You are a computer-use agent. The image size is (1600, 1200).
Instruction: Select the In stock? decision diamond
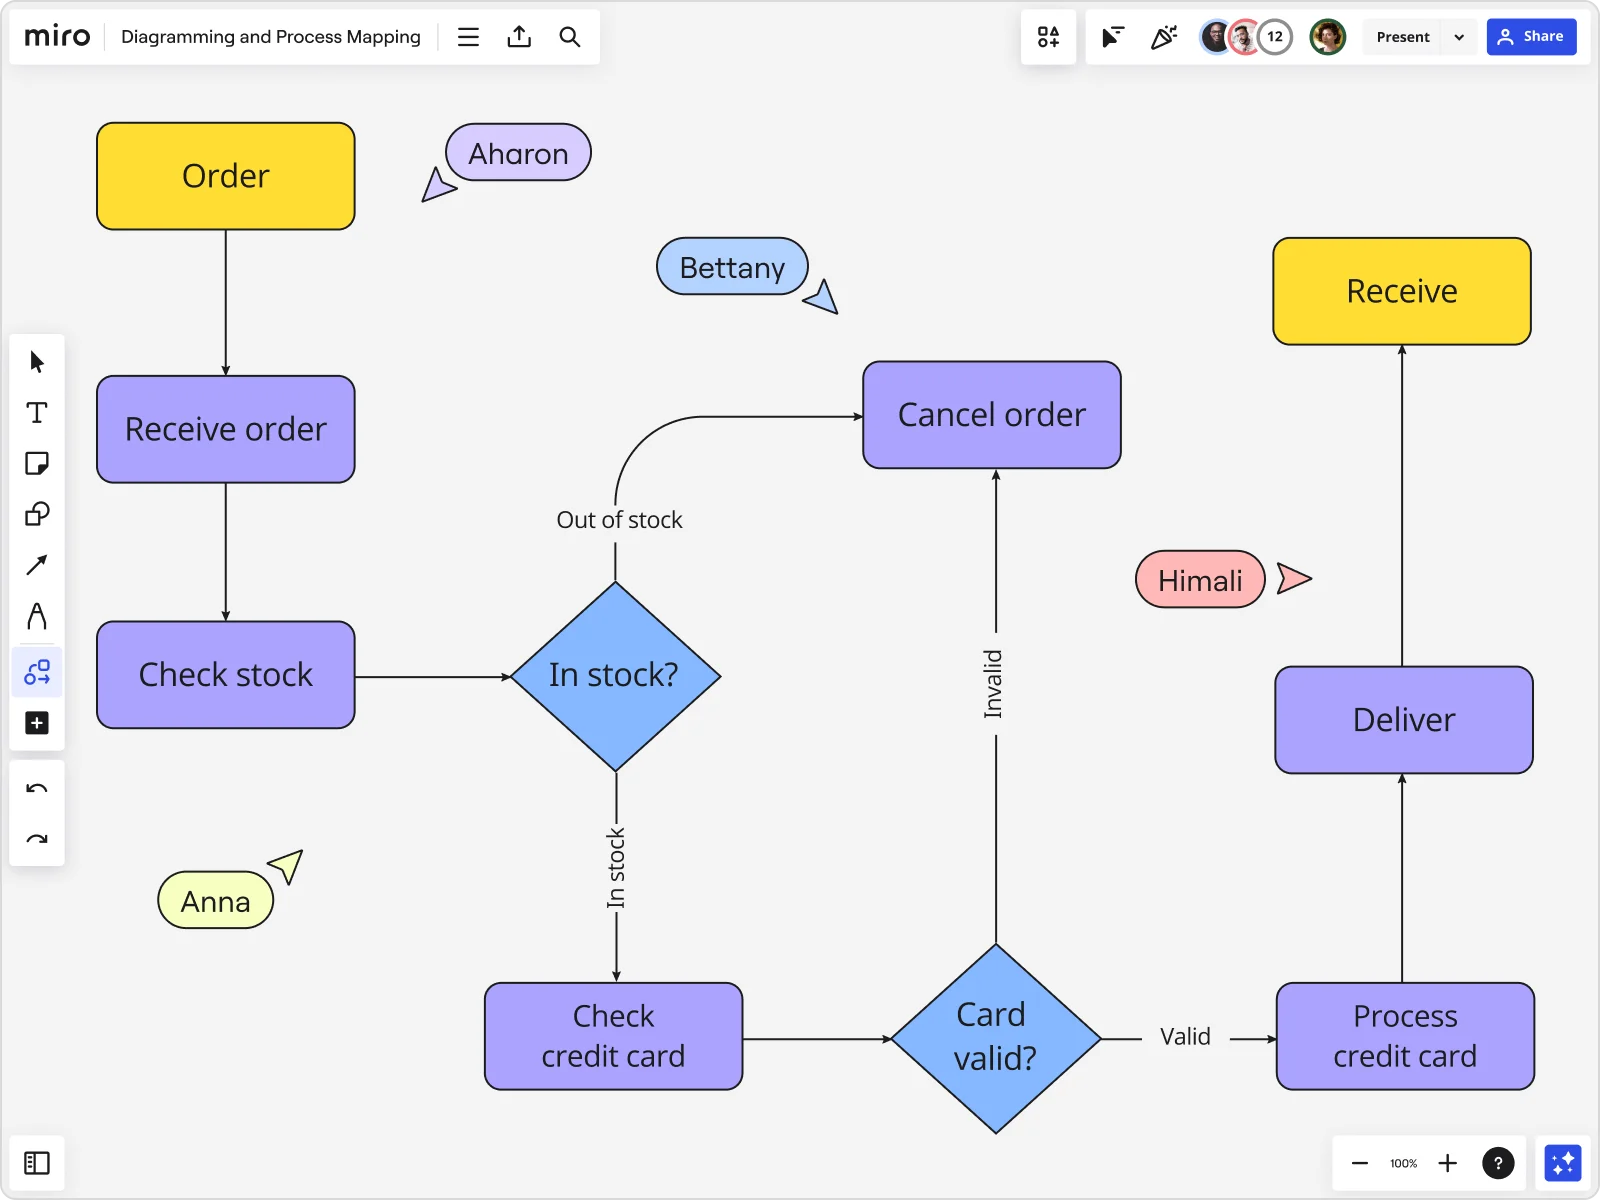[x=615, y=675]
